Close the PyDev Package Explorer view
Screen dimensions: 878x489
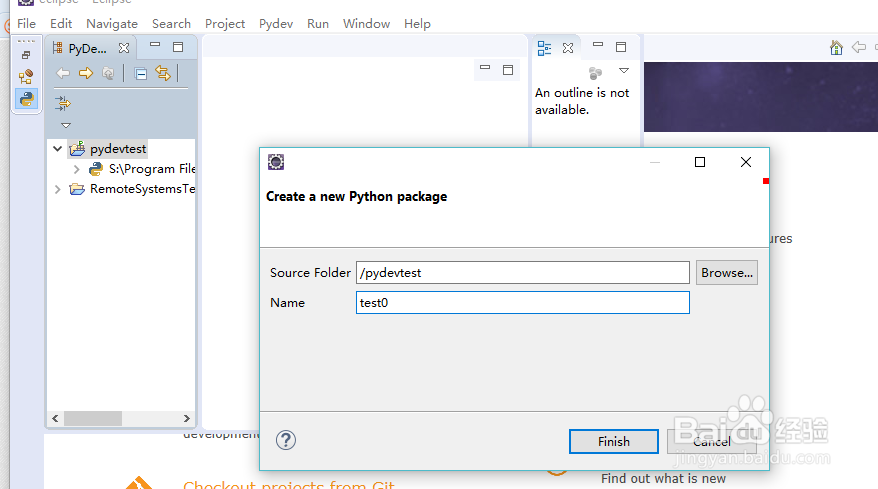click(124, 48)
